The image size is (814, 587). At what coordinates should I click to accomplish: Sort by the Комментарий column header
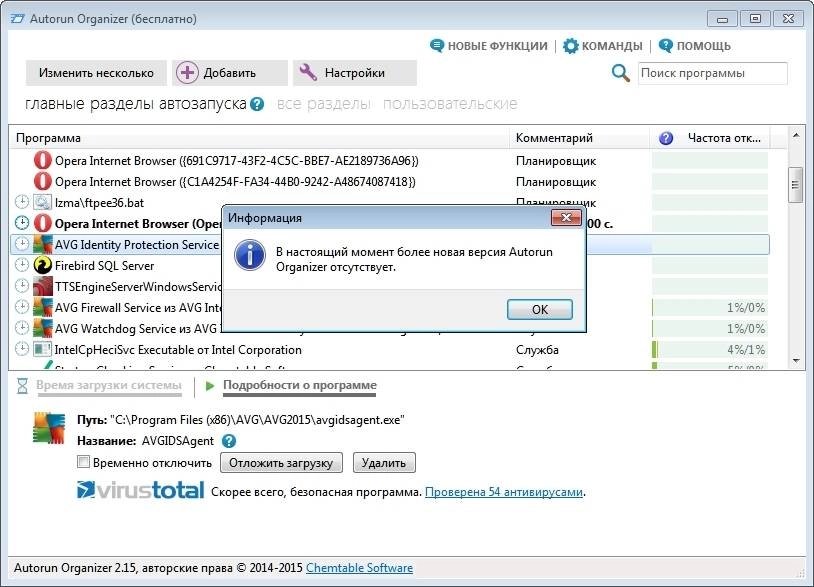click(x=579, y=138)
